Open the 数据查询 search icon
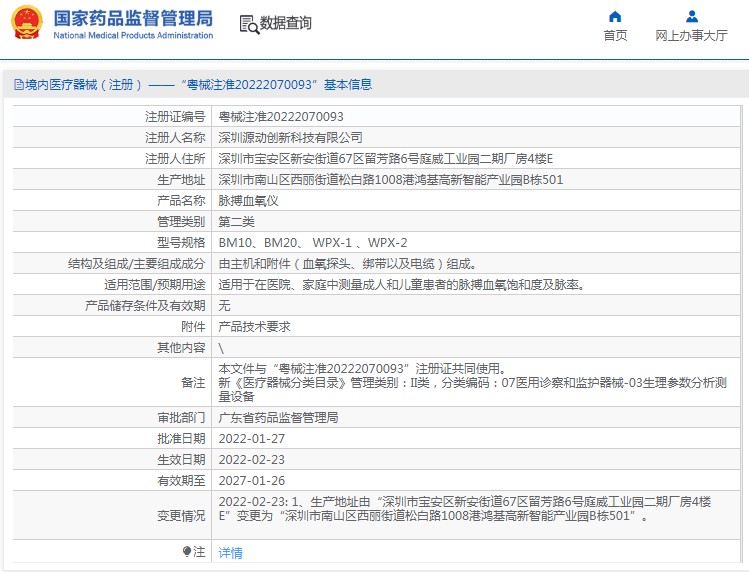 point(249,24)
